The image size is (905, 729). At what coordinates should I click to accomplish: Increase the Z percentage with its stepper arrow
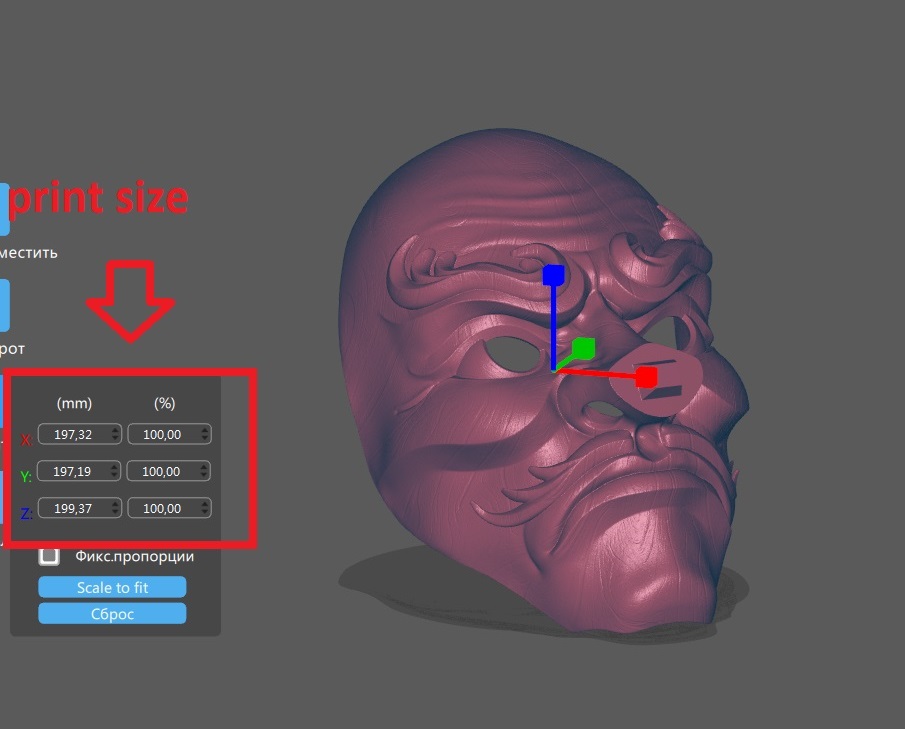point(203,503)
